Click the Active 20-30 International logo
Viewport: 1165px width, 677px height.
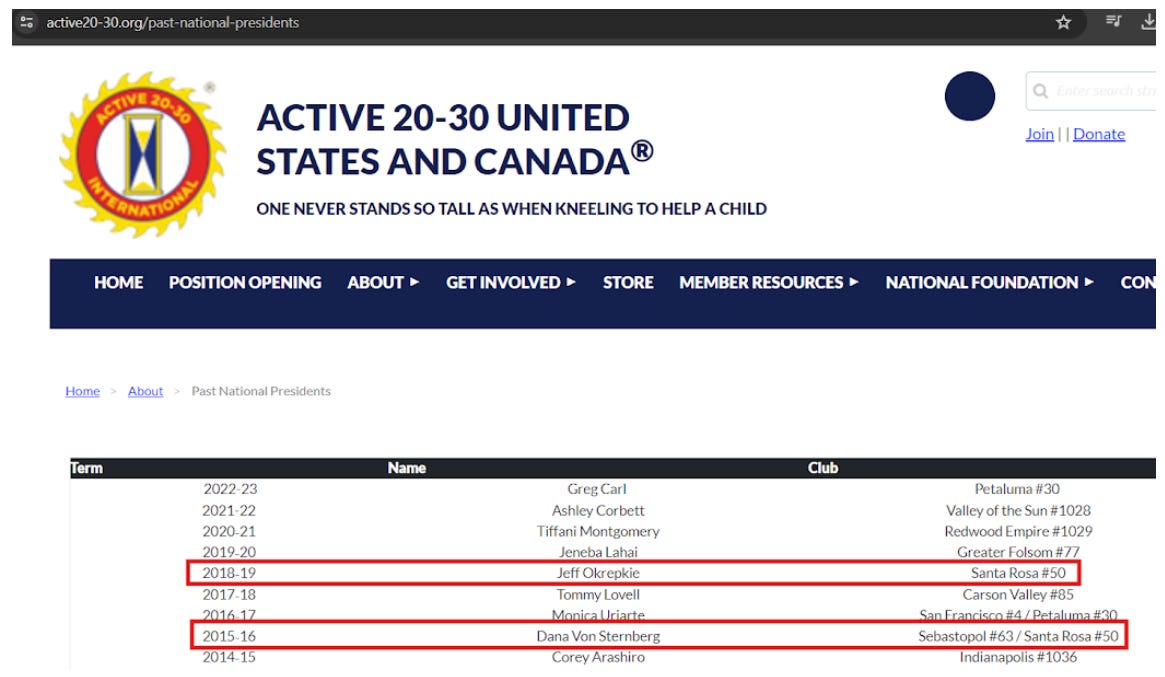(x=143, y=155)
